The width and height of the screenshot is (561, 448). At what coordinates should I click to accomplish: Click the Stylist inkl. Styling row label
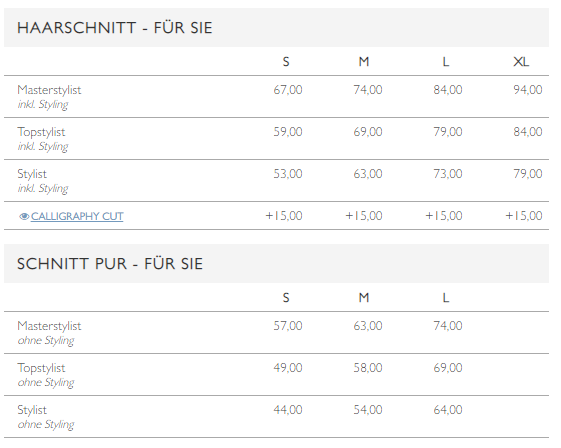point(43,181)
